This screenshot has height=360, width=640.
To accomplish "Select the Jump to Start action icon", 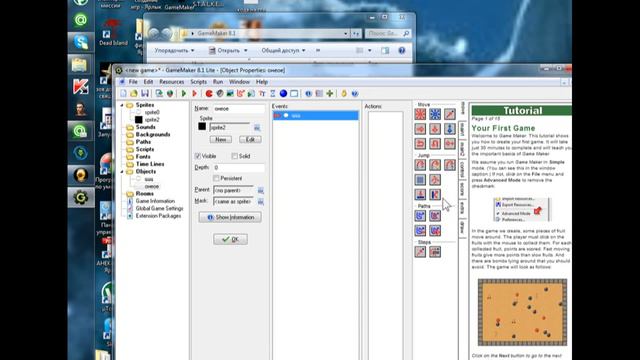I will click(435, 165).
